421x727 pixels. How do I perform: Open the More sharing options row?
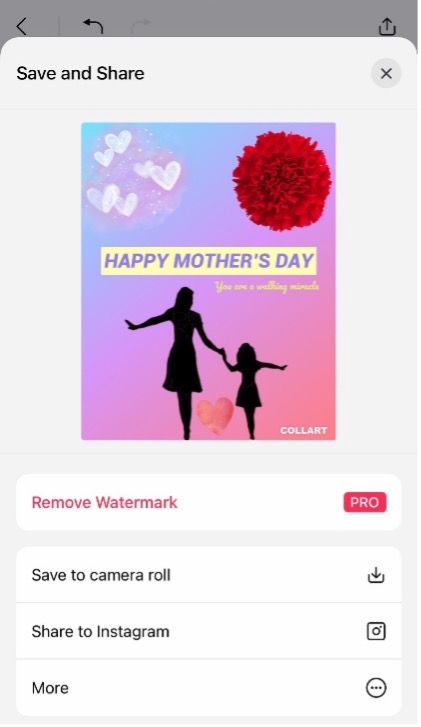click(209, 688)
